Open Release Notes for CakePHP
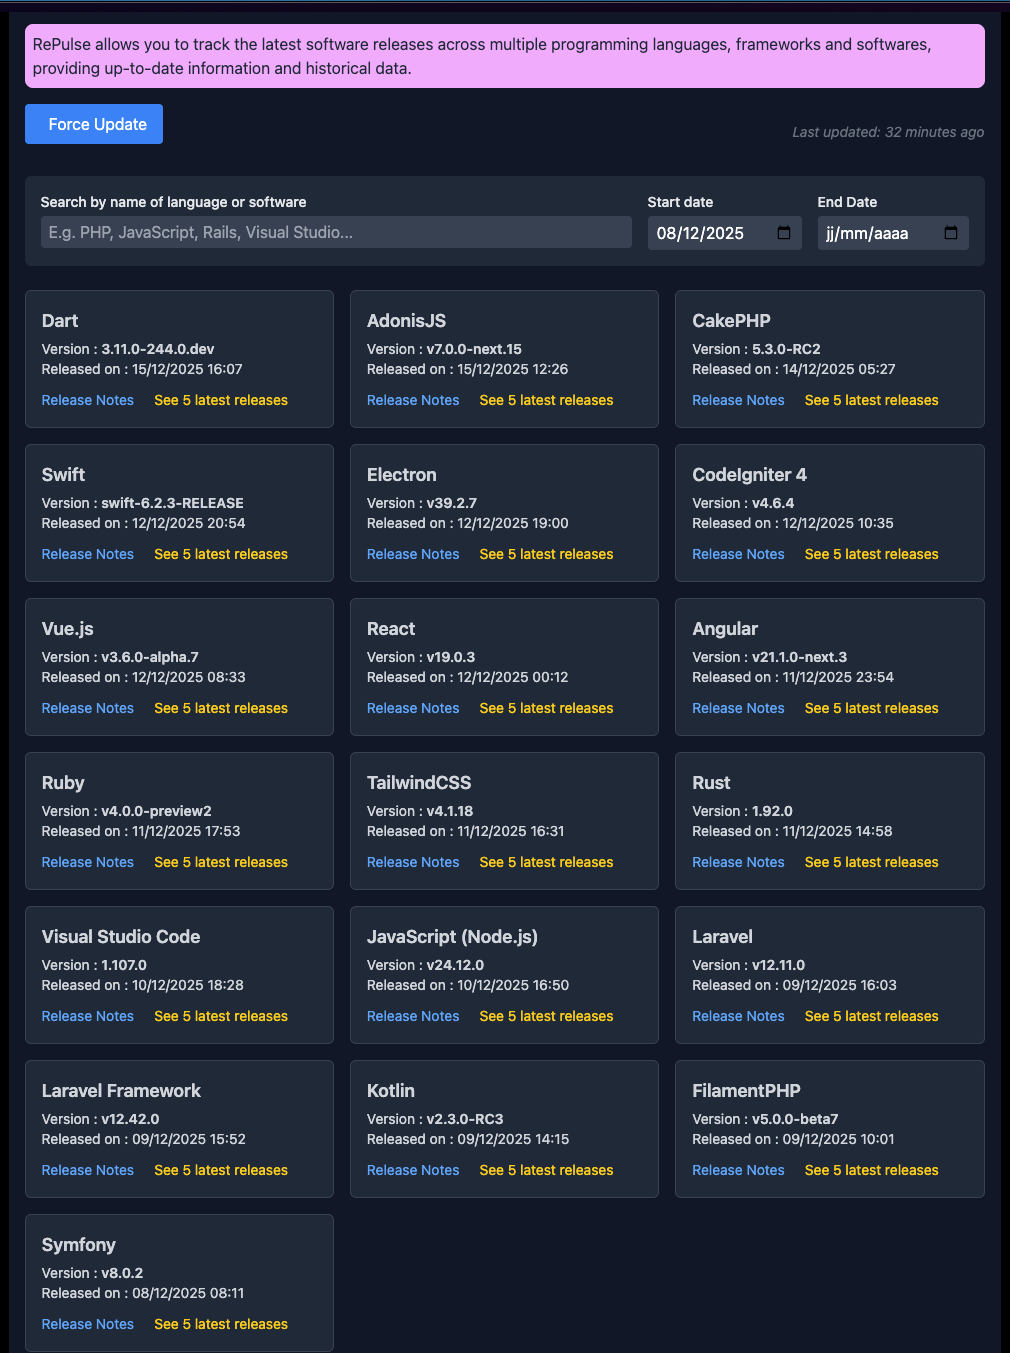The image size is (1010, 1353). click(738, 400)
